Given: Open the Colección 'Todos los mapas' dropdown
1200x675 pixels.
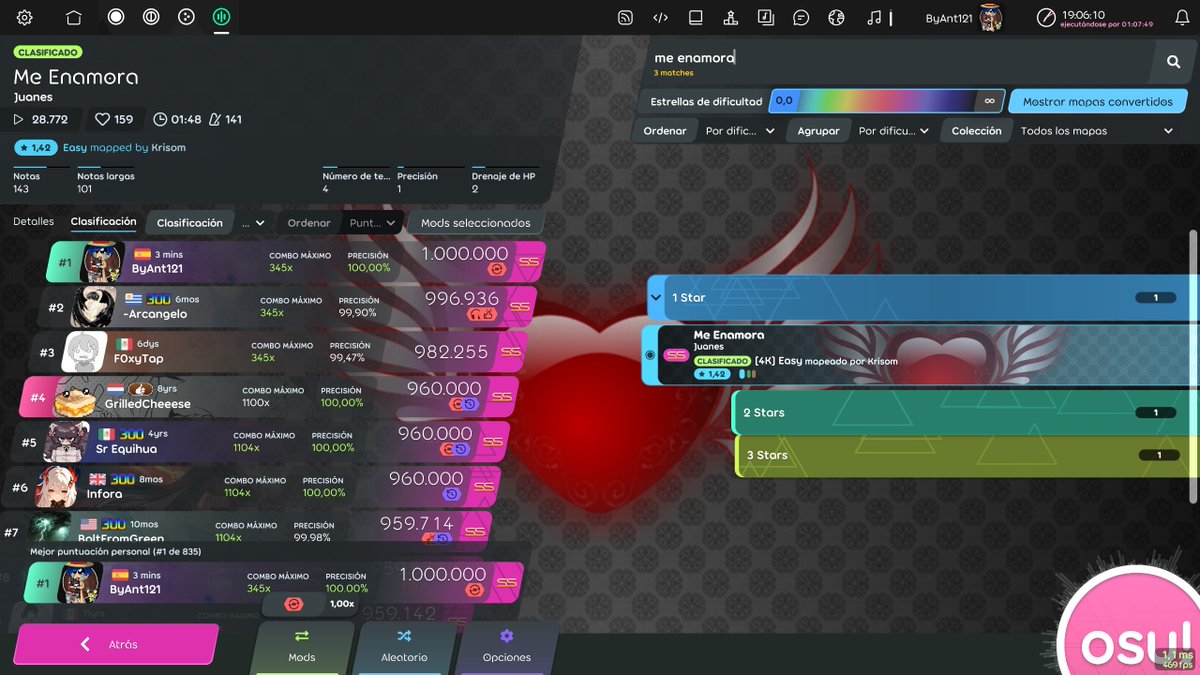Looking at the screenshot, I should click(1097, 131).
